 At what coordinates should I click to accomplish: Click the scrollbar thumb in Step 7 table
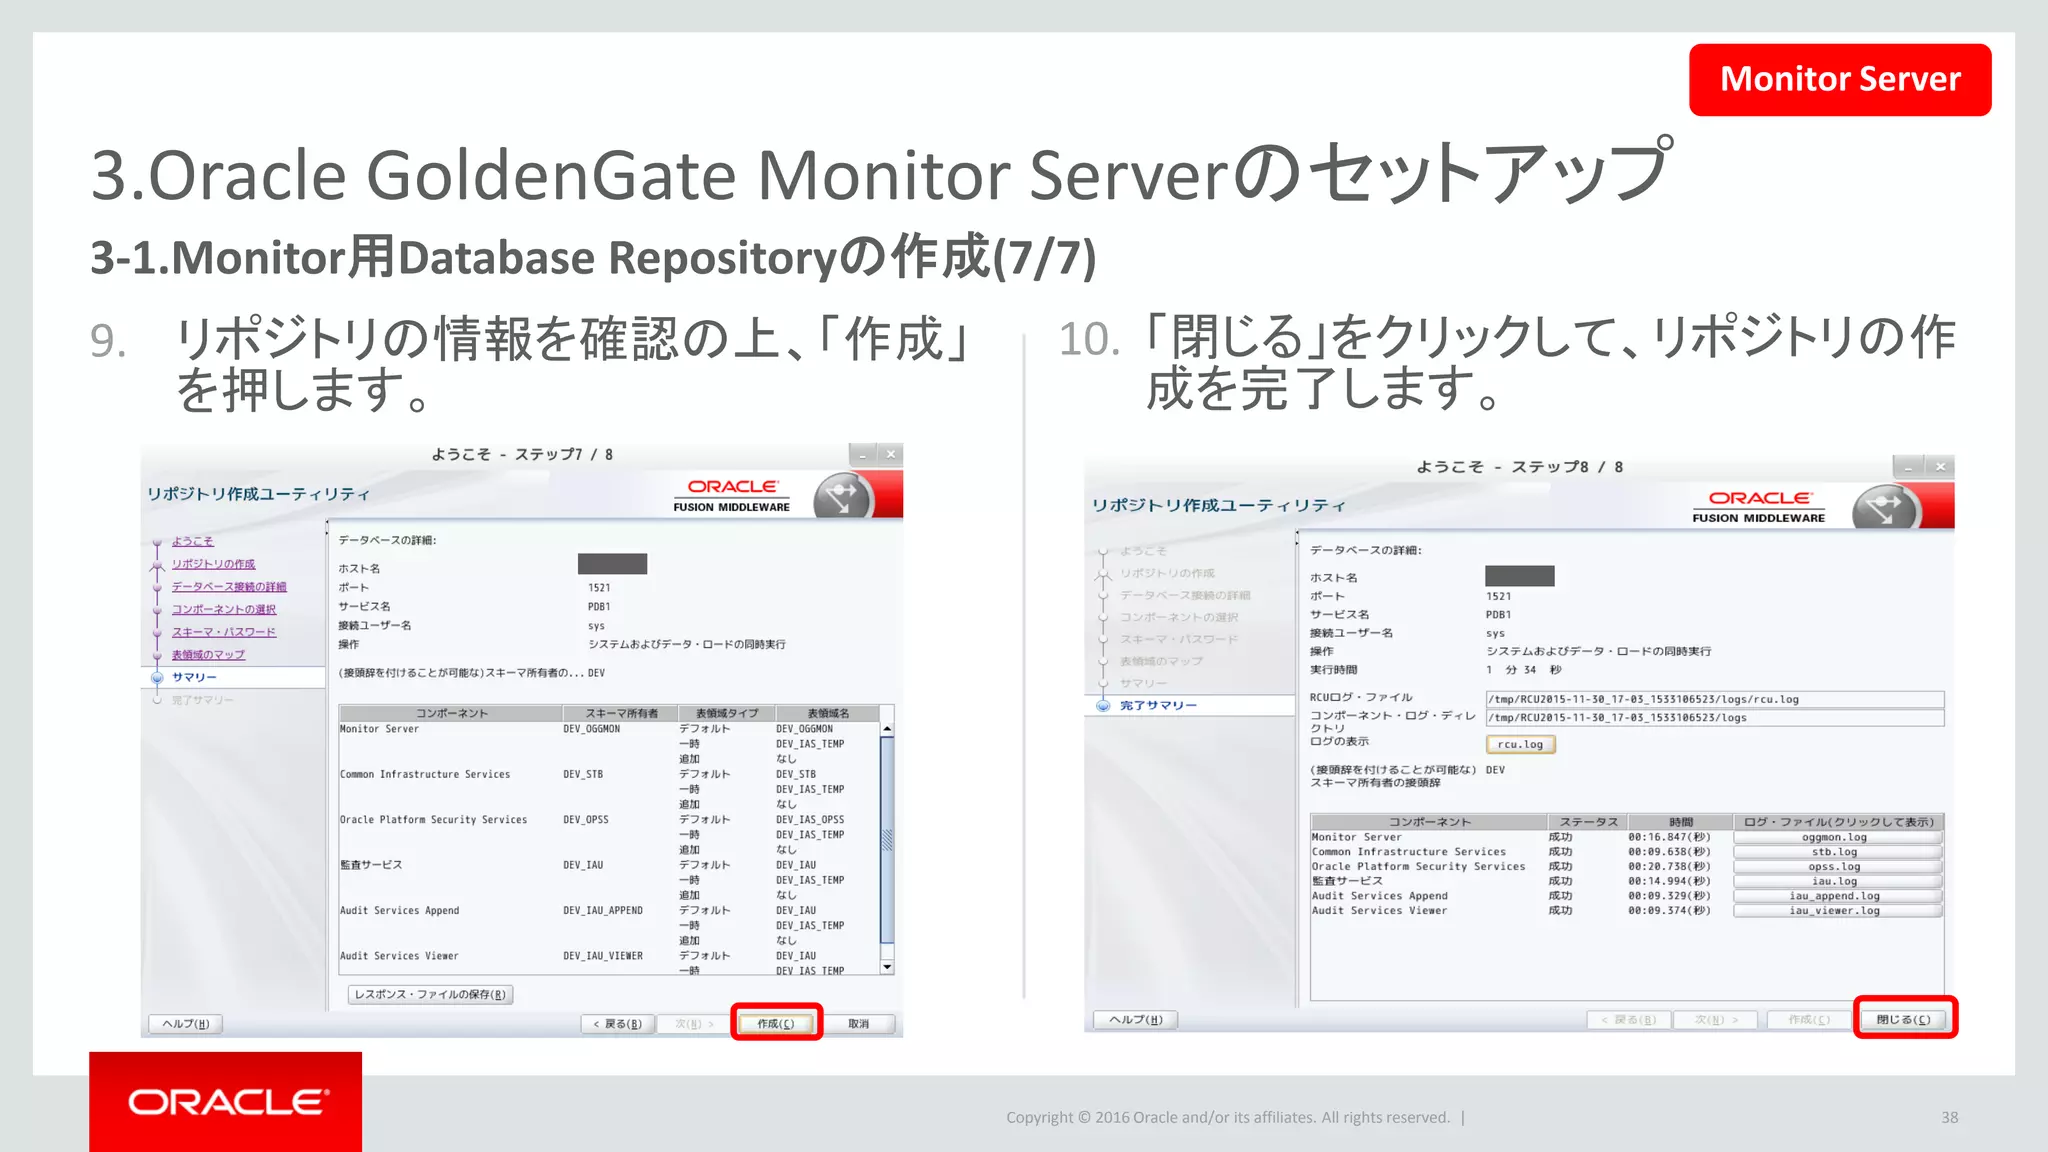click(887, 840)
